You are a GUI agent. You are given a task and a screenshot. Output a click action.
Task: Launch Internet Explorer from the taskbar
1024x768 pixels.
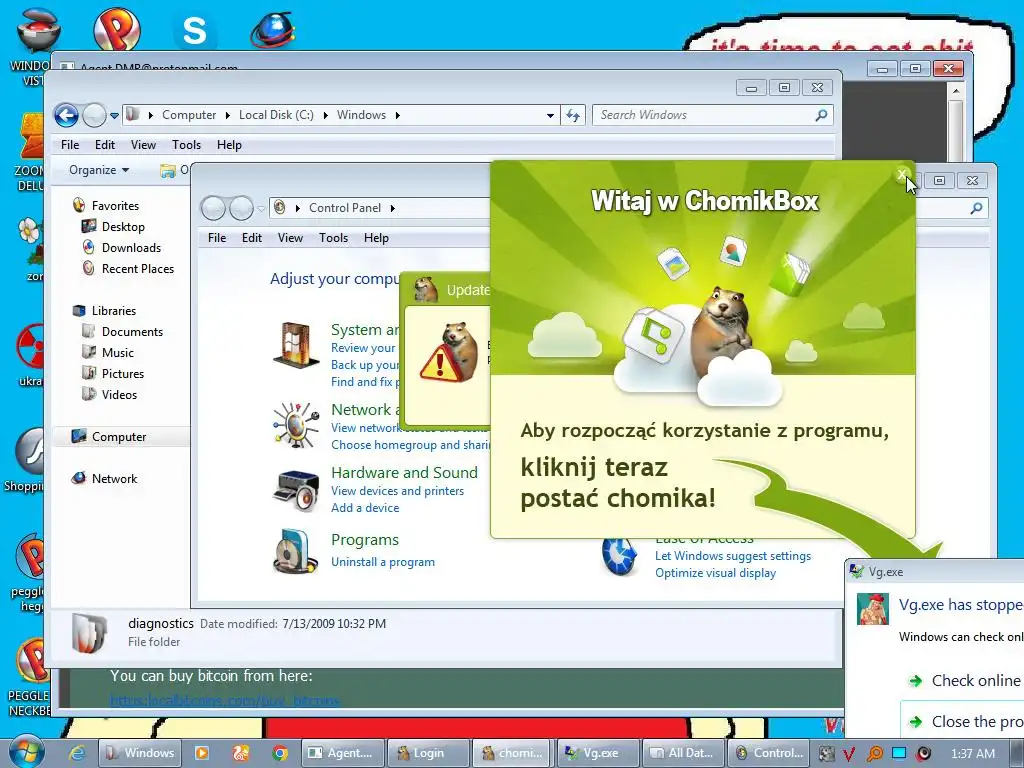coord(77,753)
